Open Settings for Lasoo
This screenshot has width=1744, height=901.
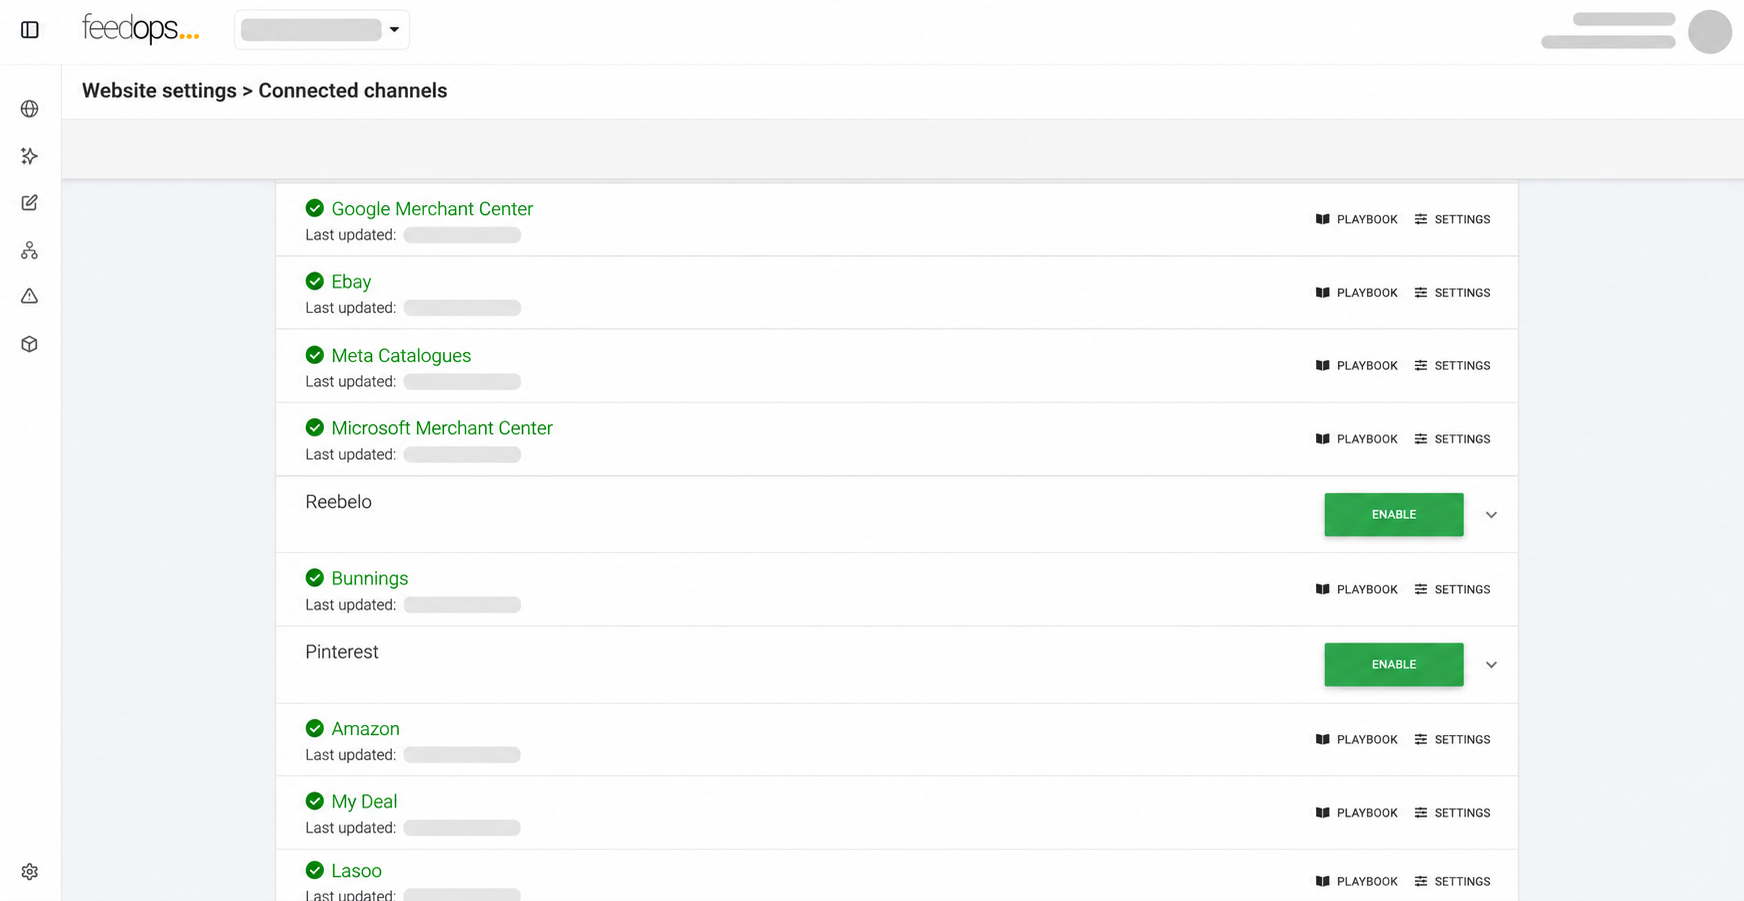[1453, 882]
